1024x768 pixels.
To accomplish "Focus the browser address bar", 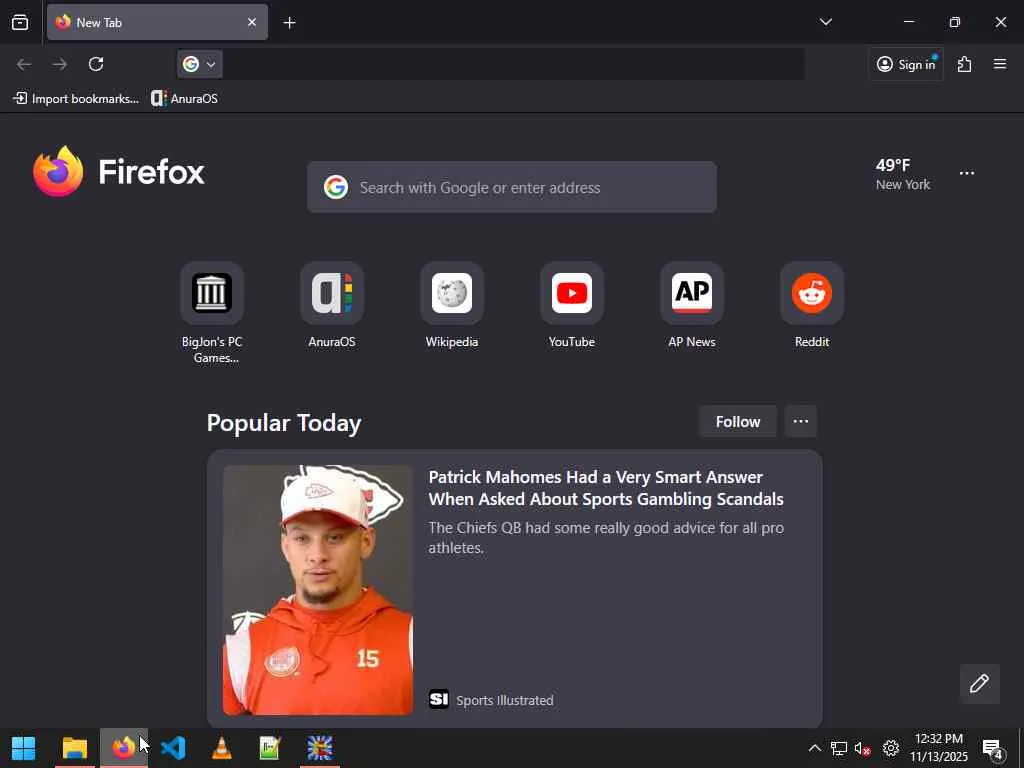I will coord(513,64).
